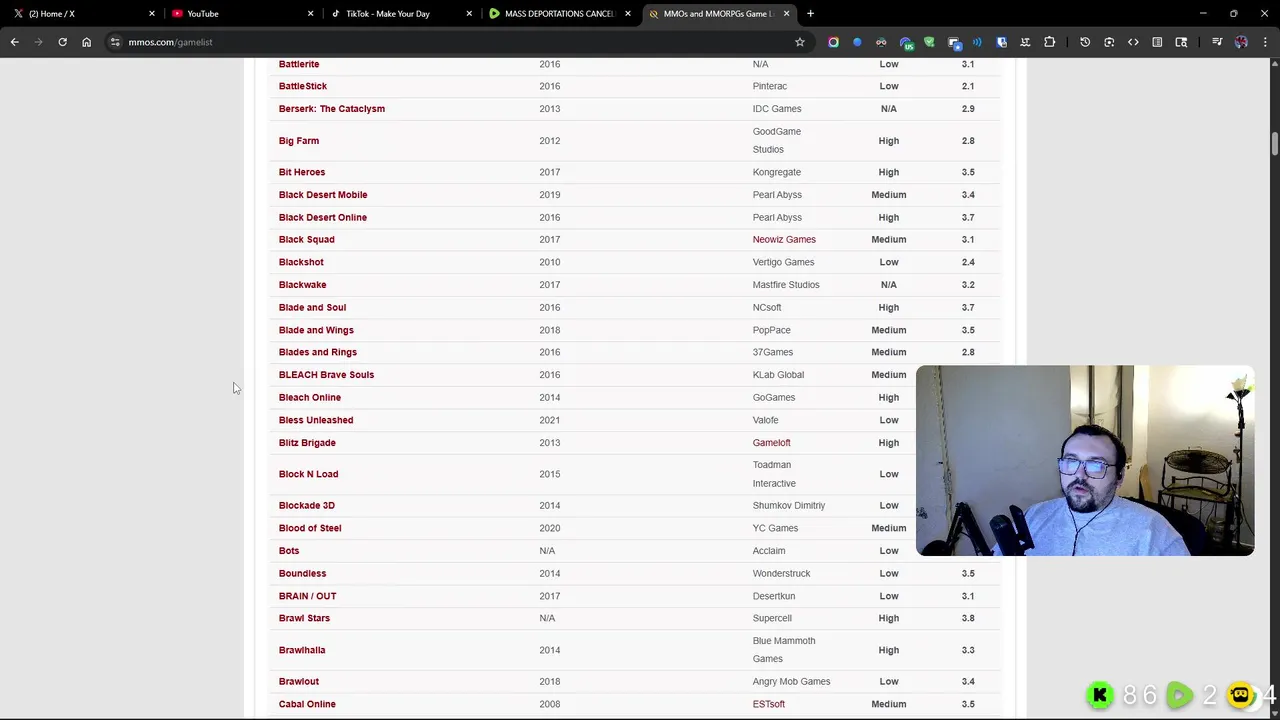Open the BLEACH Brave Souls link
The image size is (1280, 720).
coord(326,375)
